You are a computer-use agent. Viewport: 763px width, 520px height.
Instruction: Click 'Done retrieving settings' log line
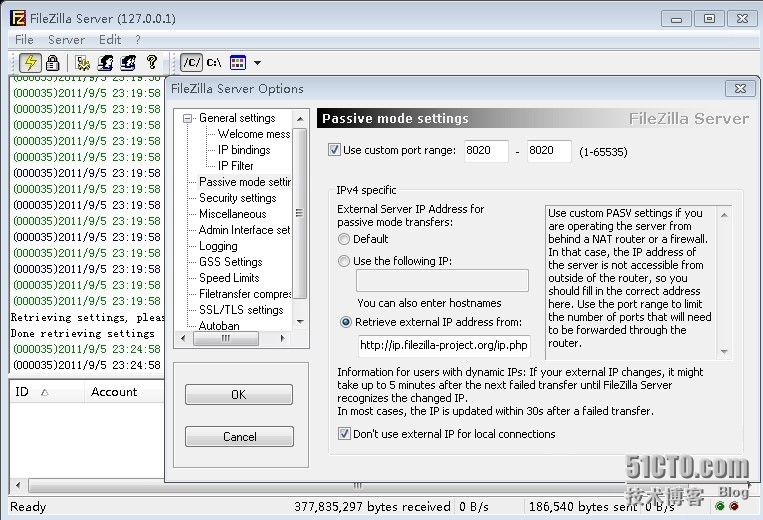[83, 334]
